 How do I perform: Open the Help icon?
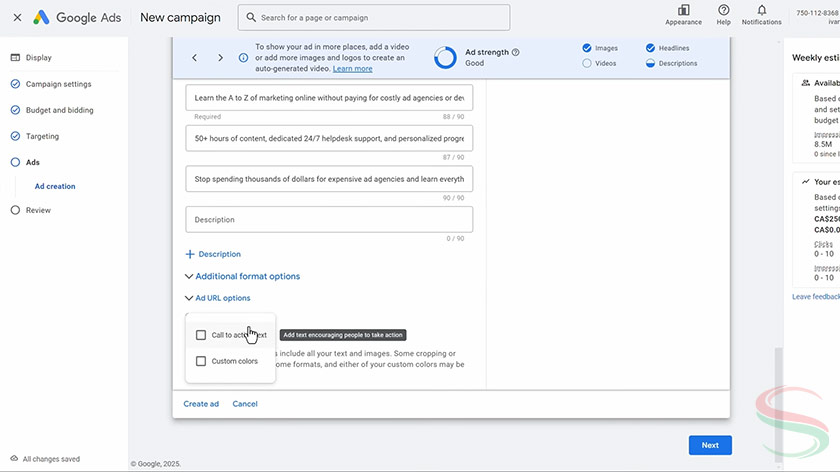(723, 11)
